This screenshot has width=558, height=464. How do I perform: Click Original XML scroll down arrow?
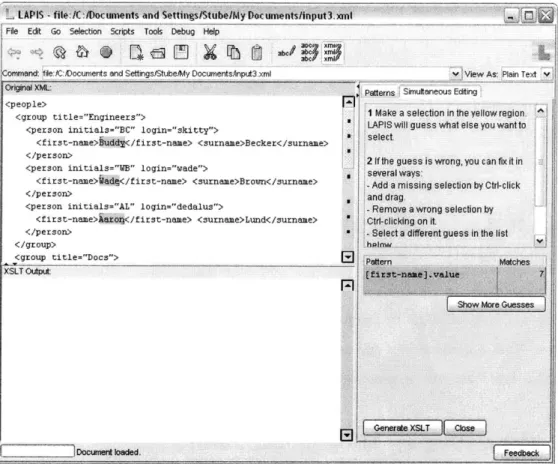tap(347, 257)
